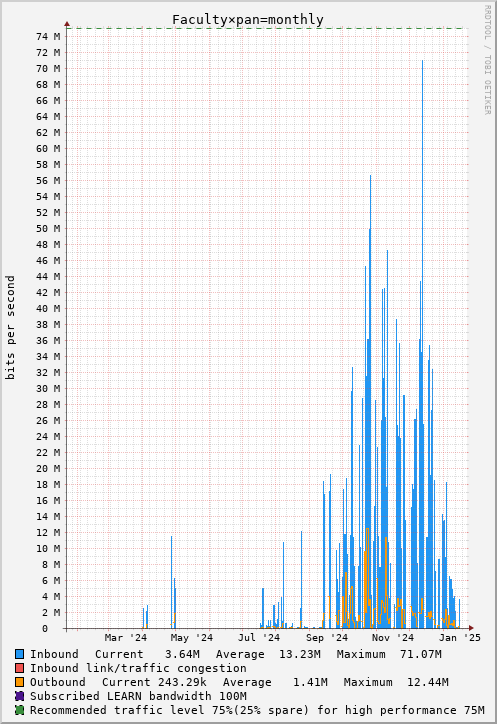Click the RRDTOOL / TOBI OETIKER watermark
Image resolution: width=497 pixels, height=724 pixels.
(x=487, y=60)
